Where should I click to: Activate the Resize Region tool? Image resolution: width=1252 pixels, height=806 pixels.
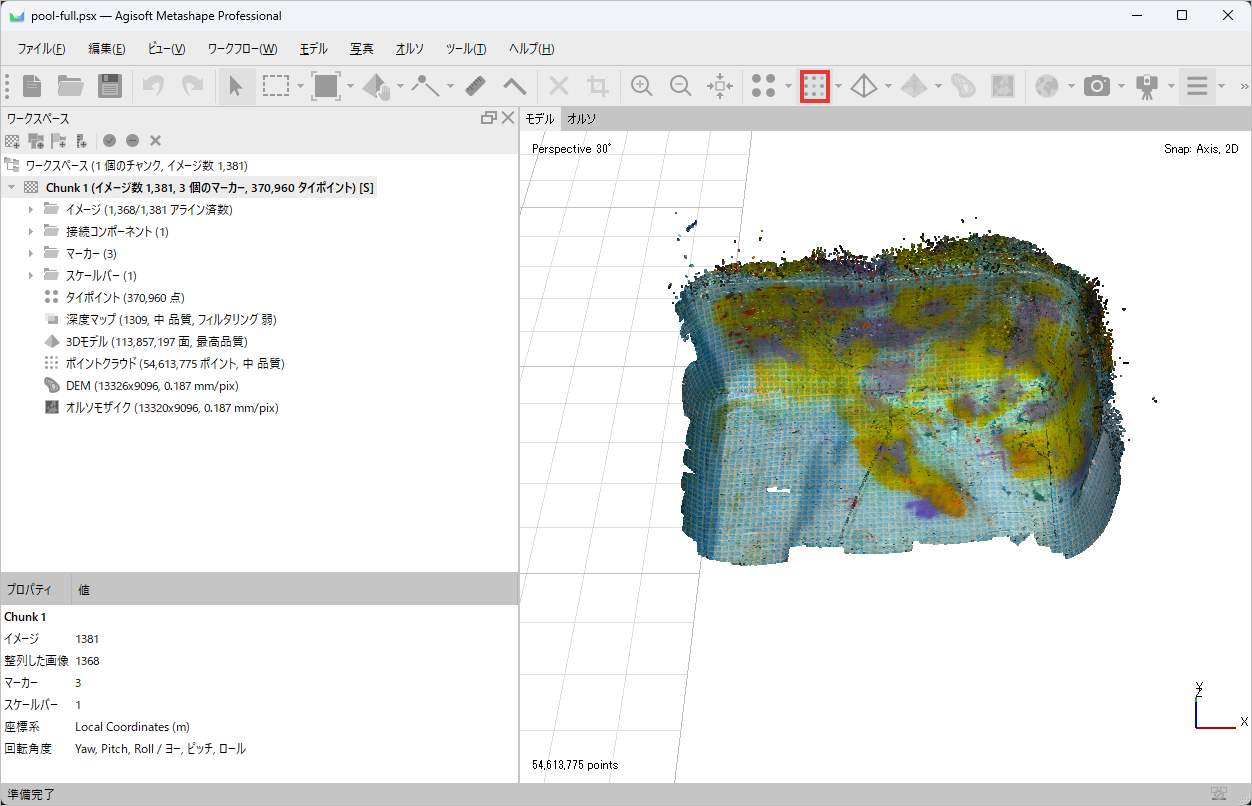click(326, 86)
